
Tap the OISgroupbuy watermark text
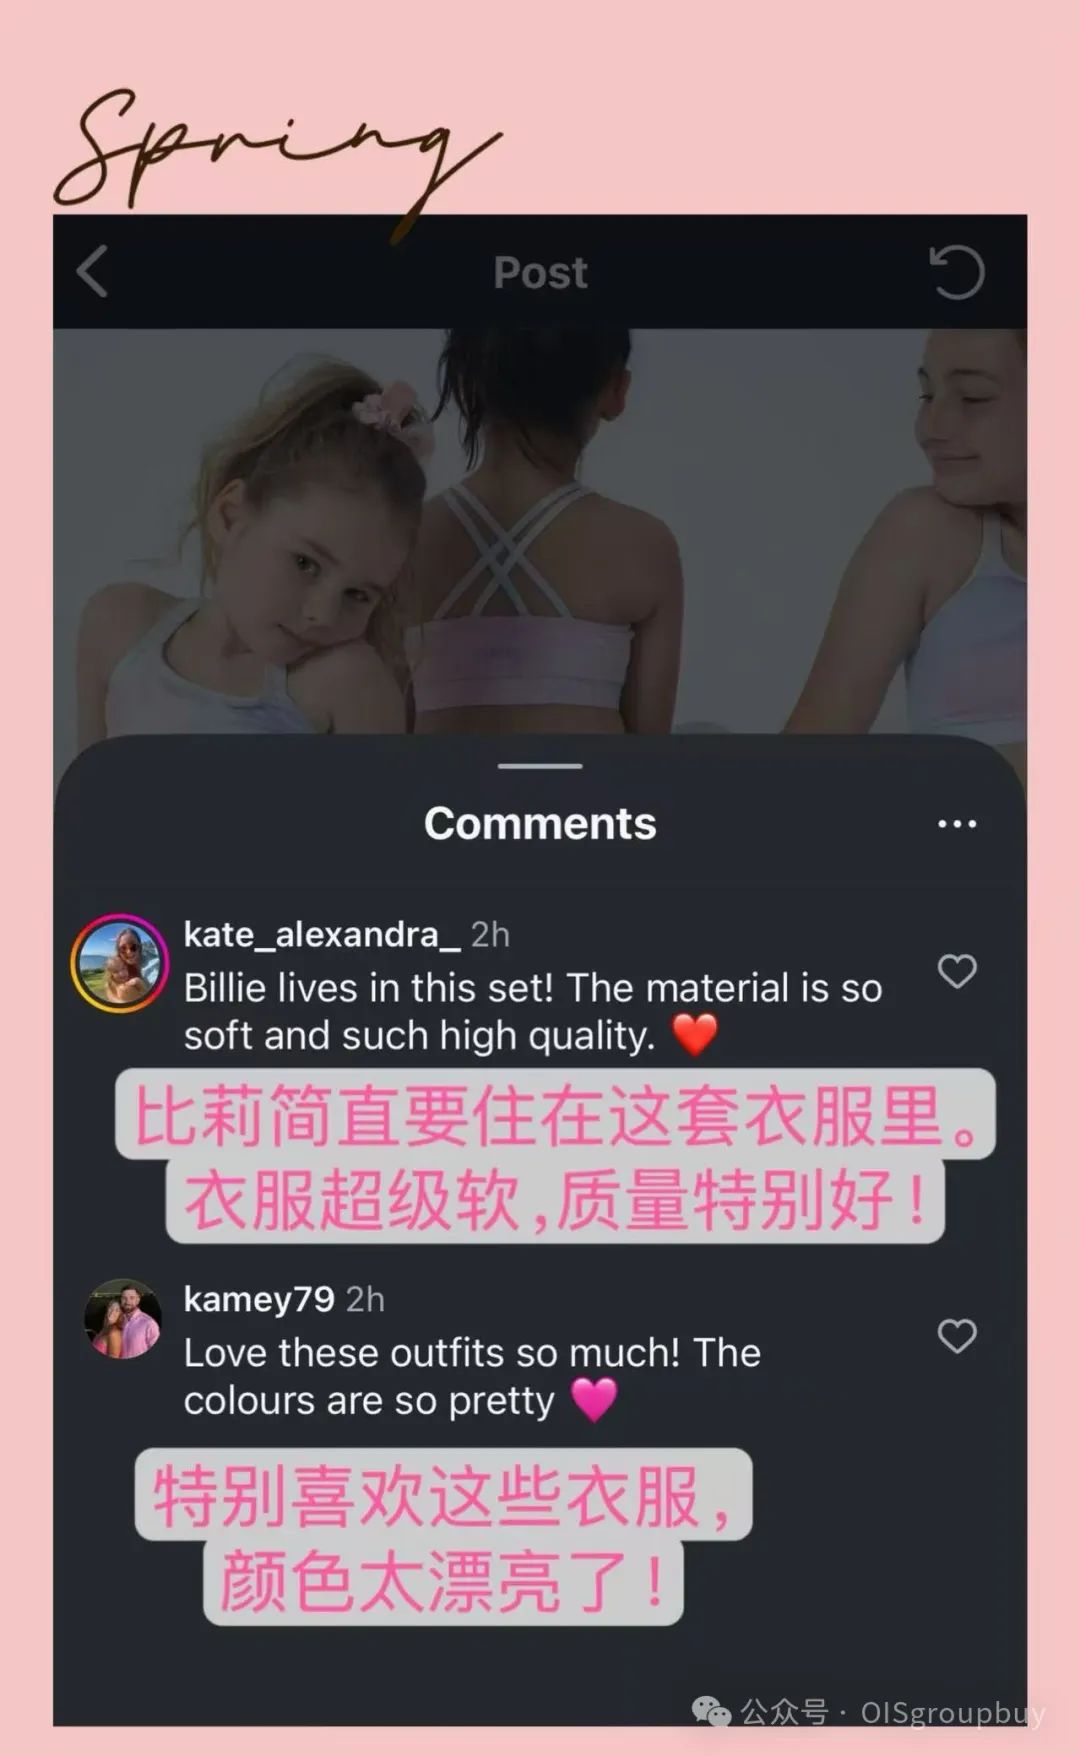click(x=953, y=1713)
